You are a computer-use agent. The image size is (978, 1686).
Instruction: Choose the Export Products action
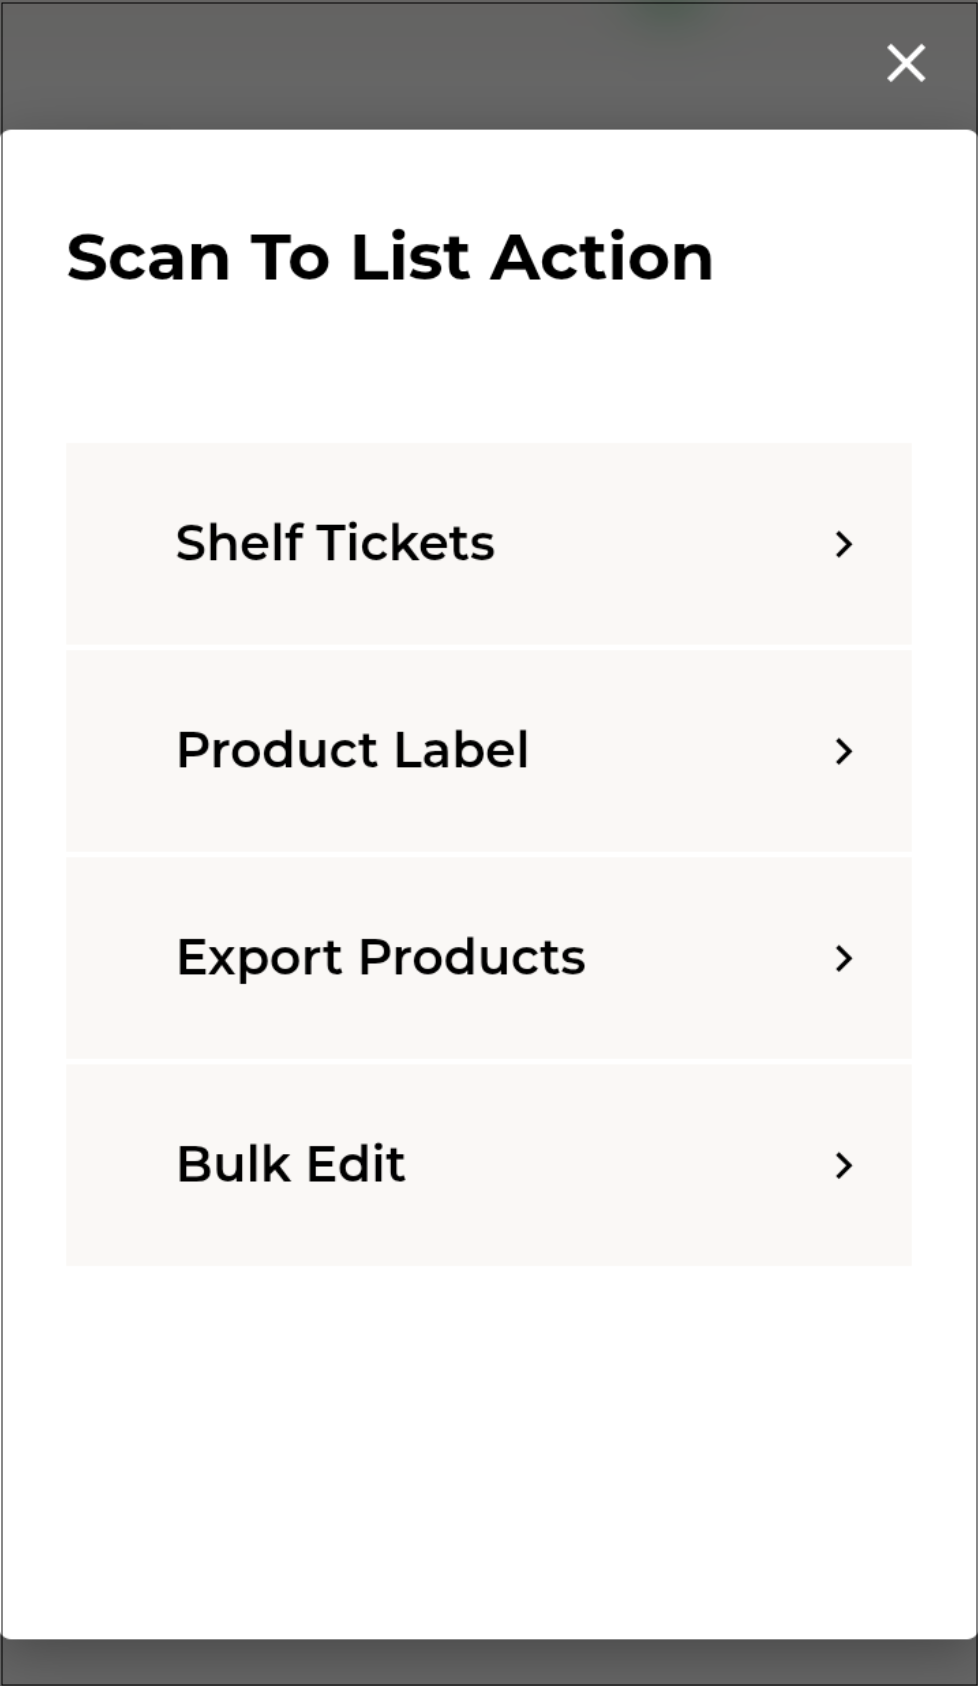coord(380,957)
